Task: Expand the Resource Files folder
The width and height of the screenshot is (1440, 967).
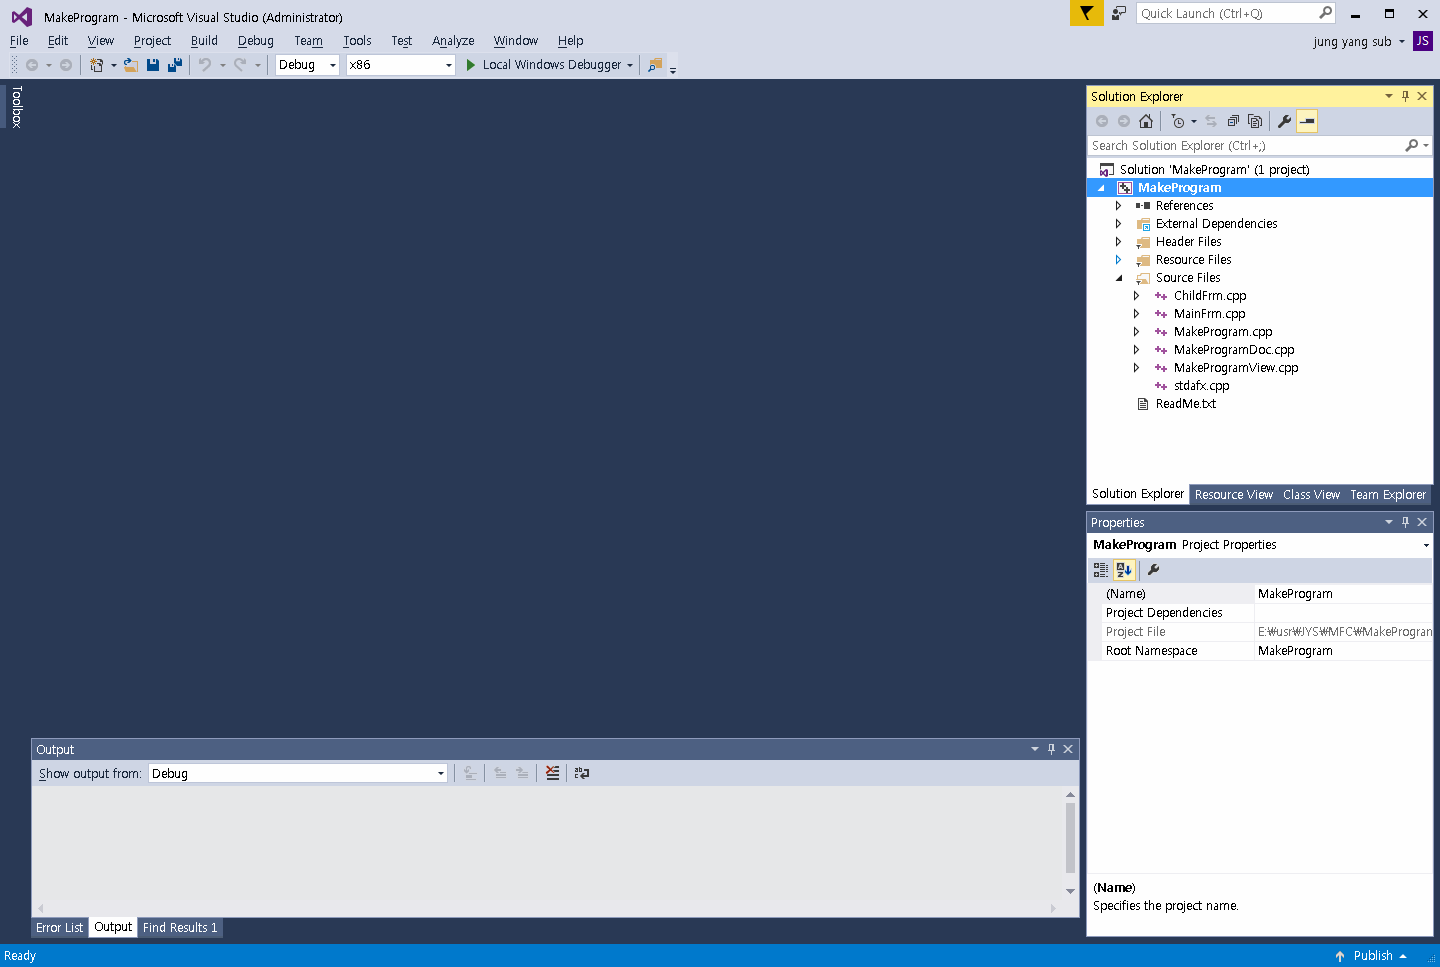Action: point(1118,260)
